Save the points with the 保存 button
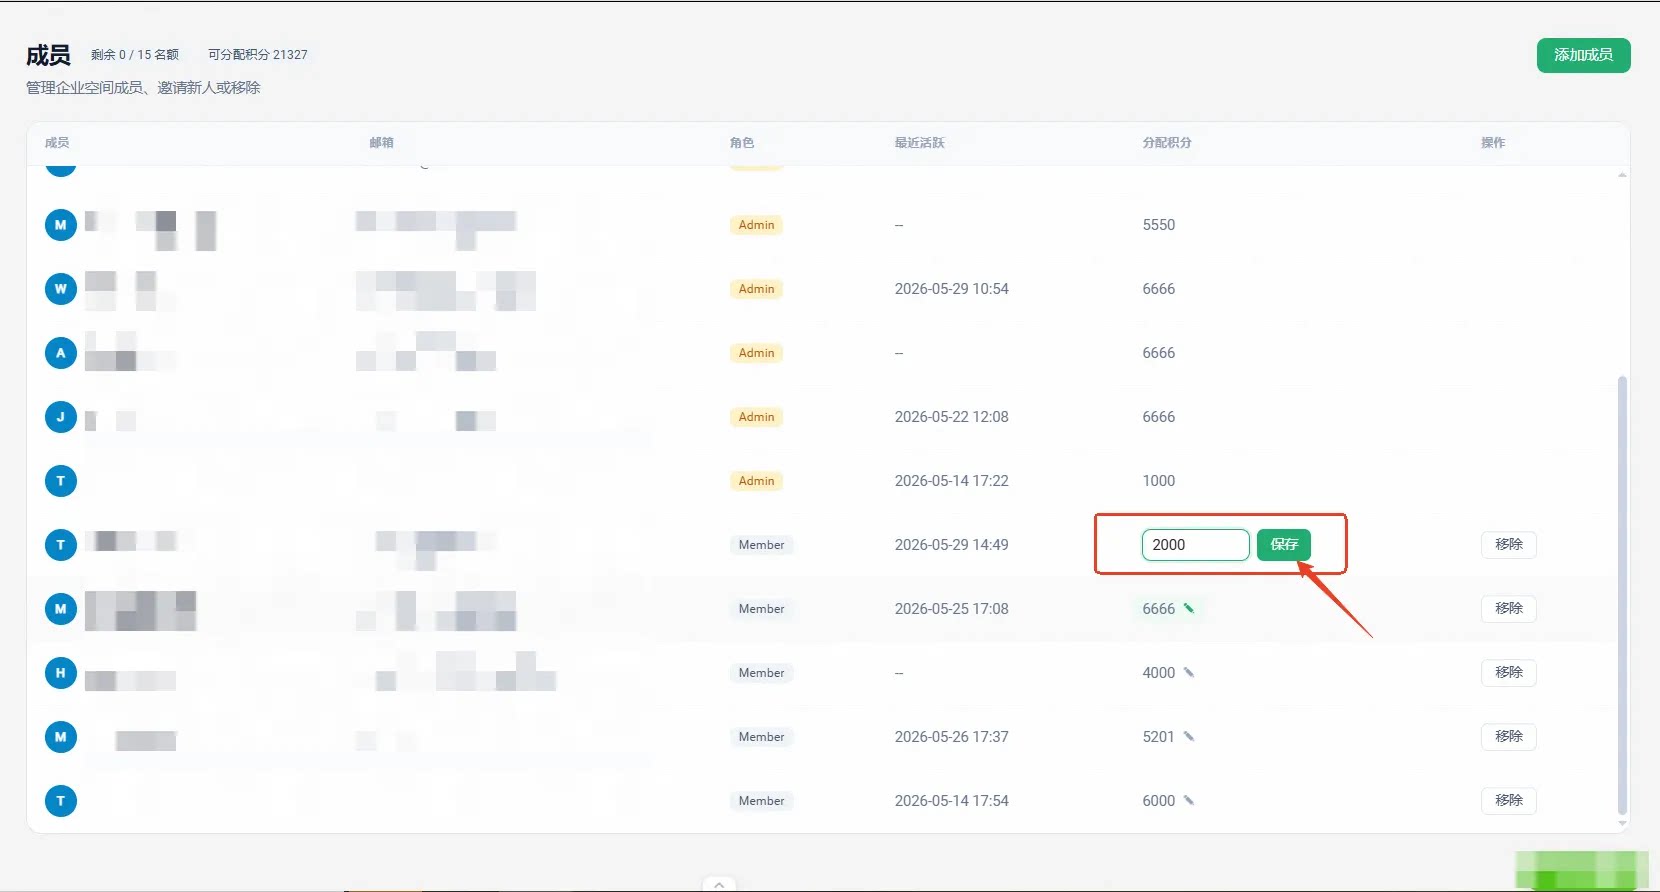This screenshot has height=892, width=1660. tap(1284, 544)
